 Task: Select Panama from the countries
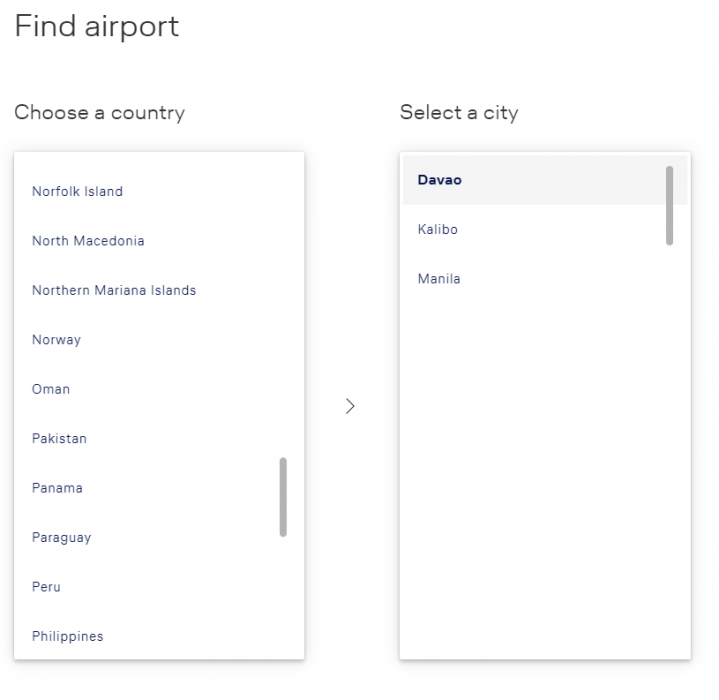[x=57, y=488]
